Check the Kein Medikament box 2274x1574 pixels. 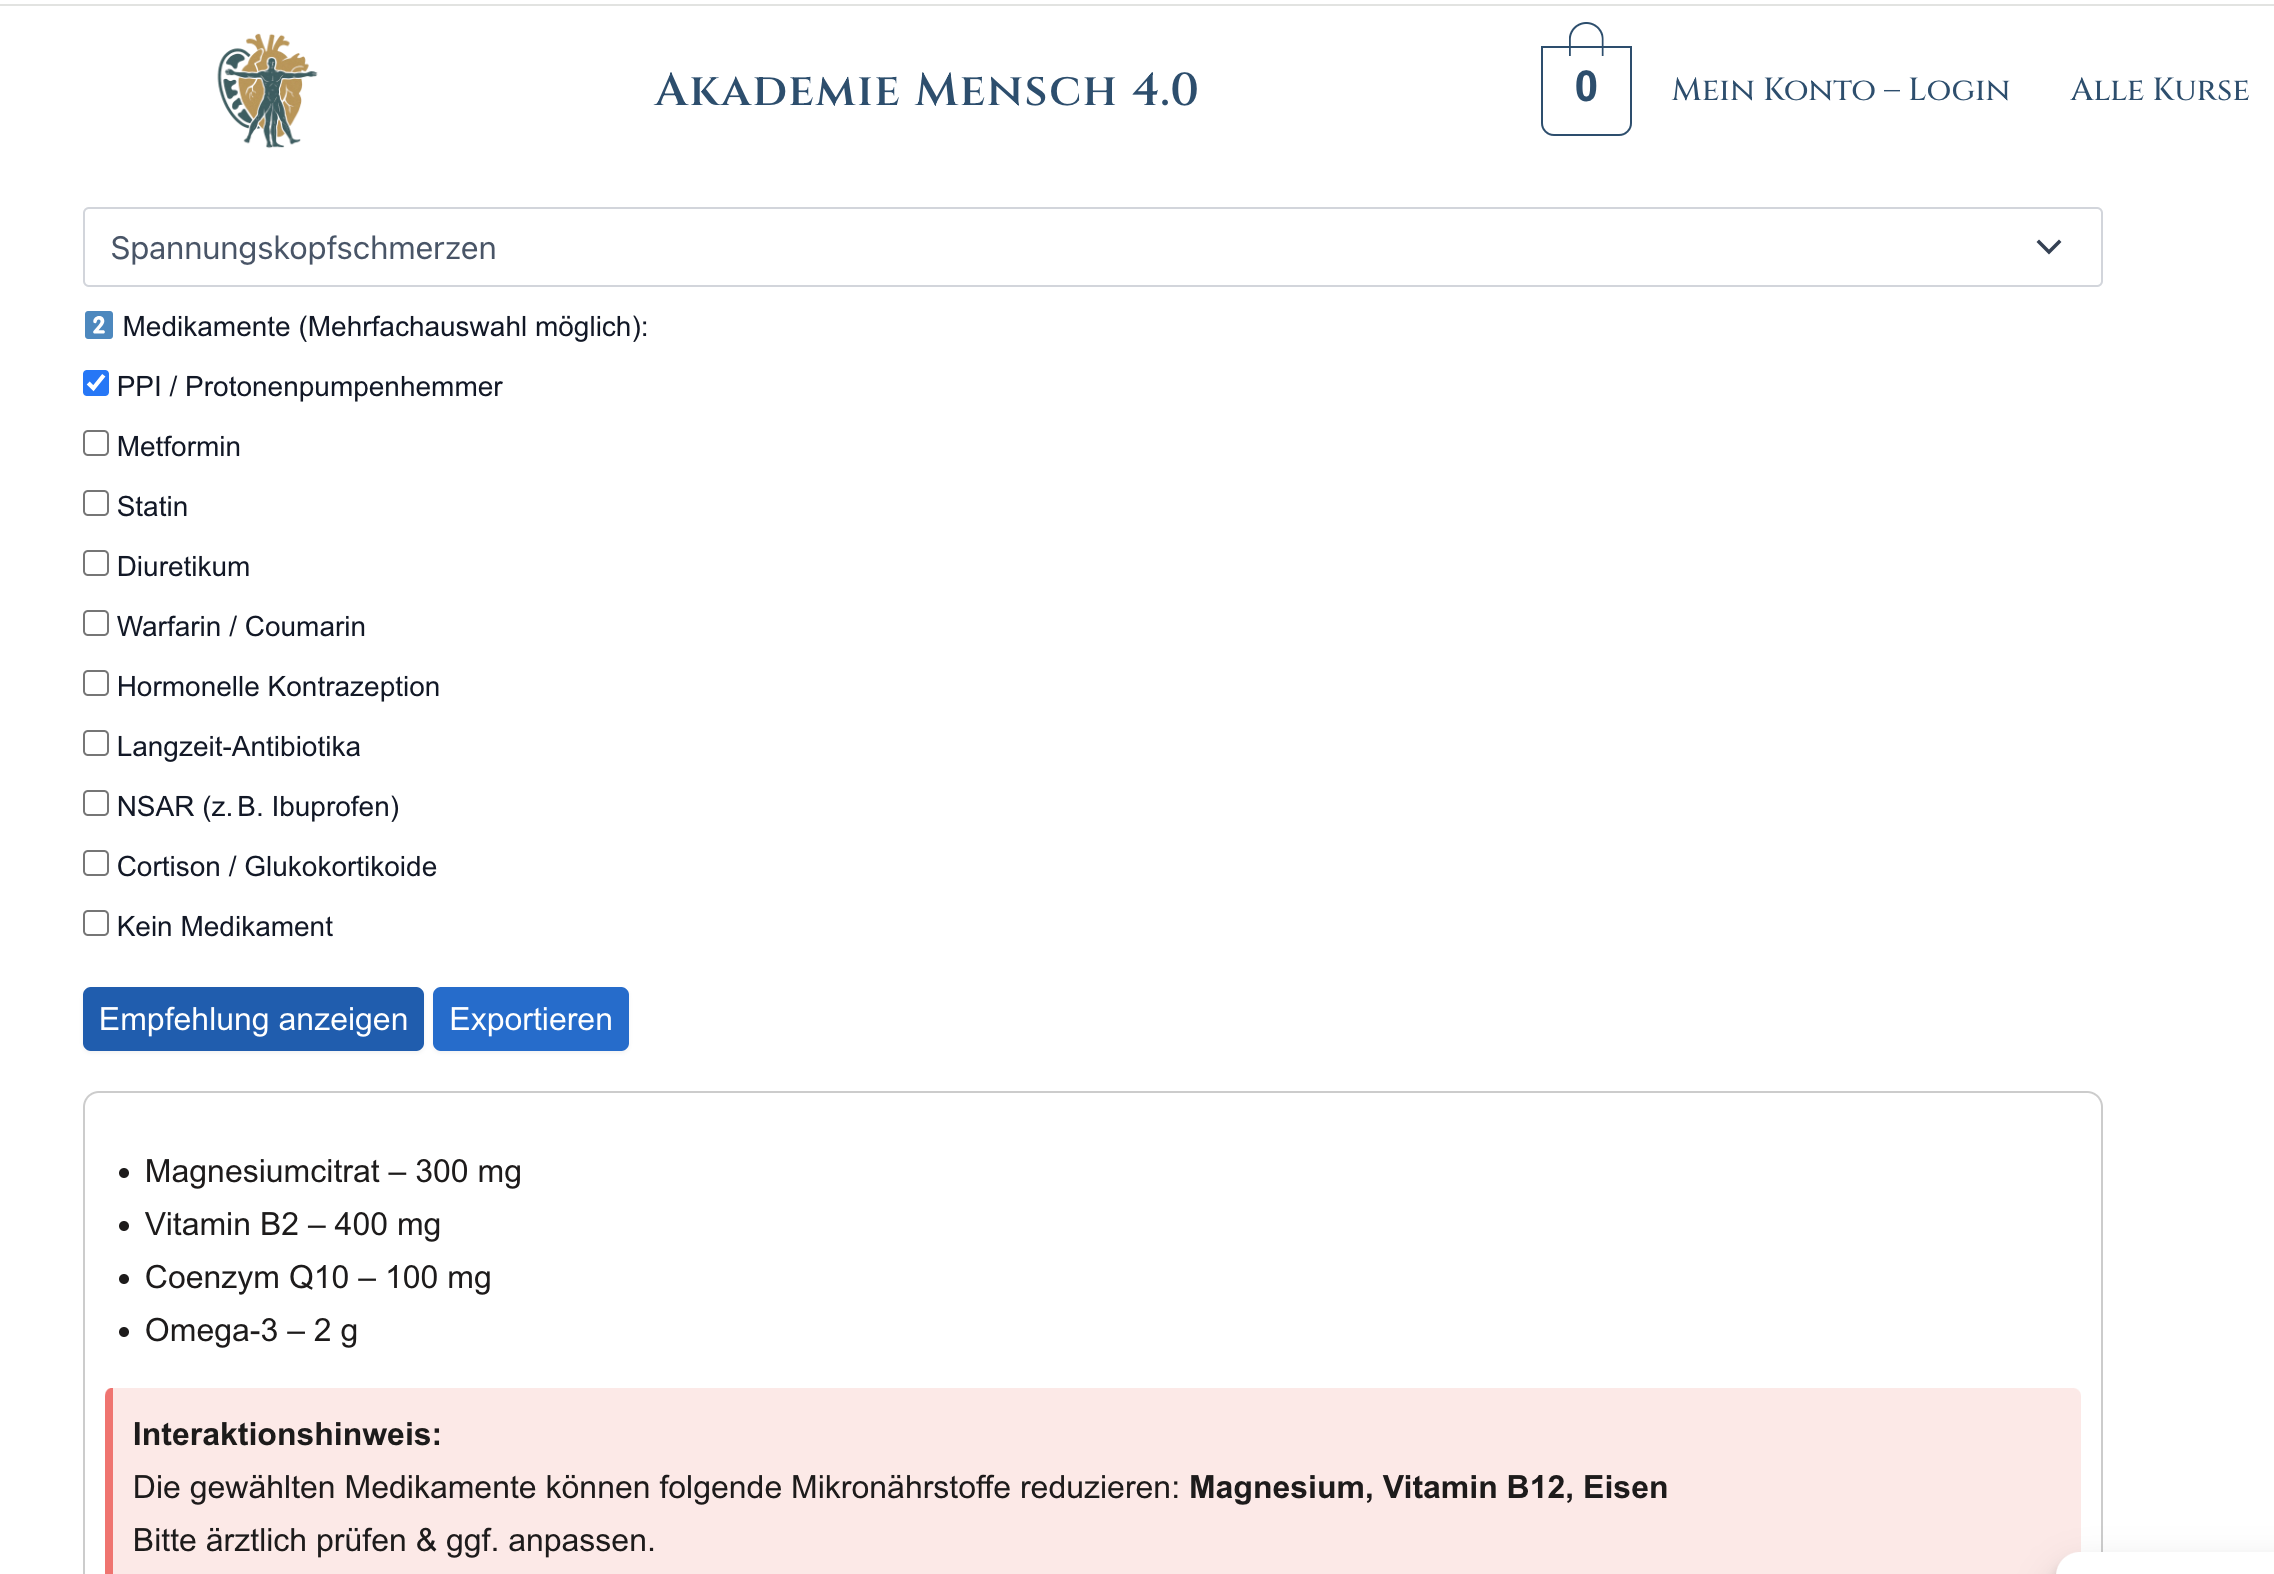click(96, 924)
